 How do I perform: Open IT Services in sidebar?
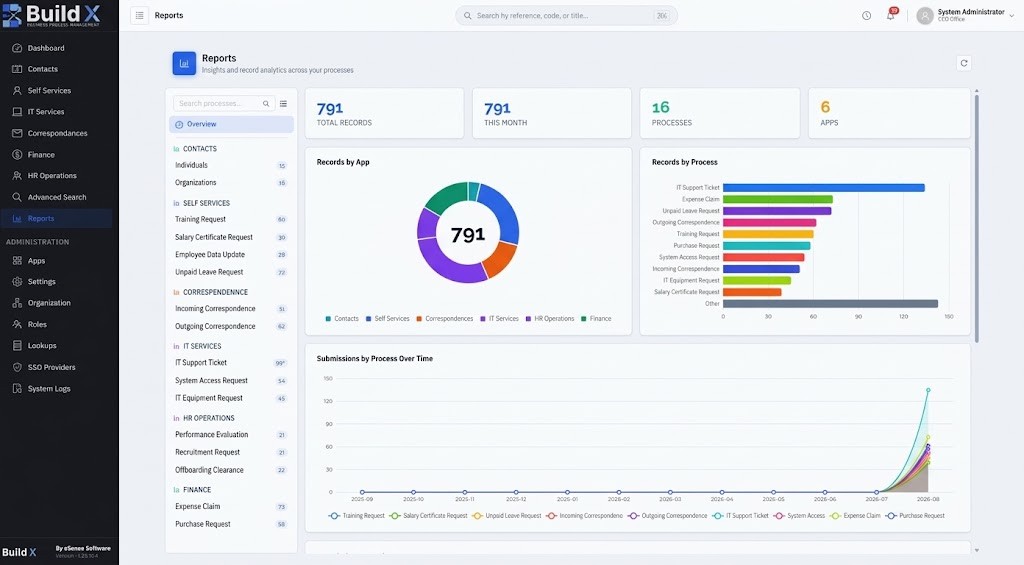click(x=57, y=112)
